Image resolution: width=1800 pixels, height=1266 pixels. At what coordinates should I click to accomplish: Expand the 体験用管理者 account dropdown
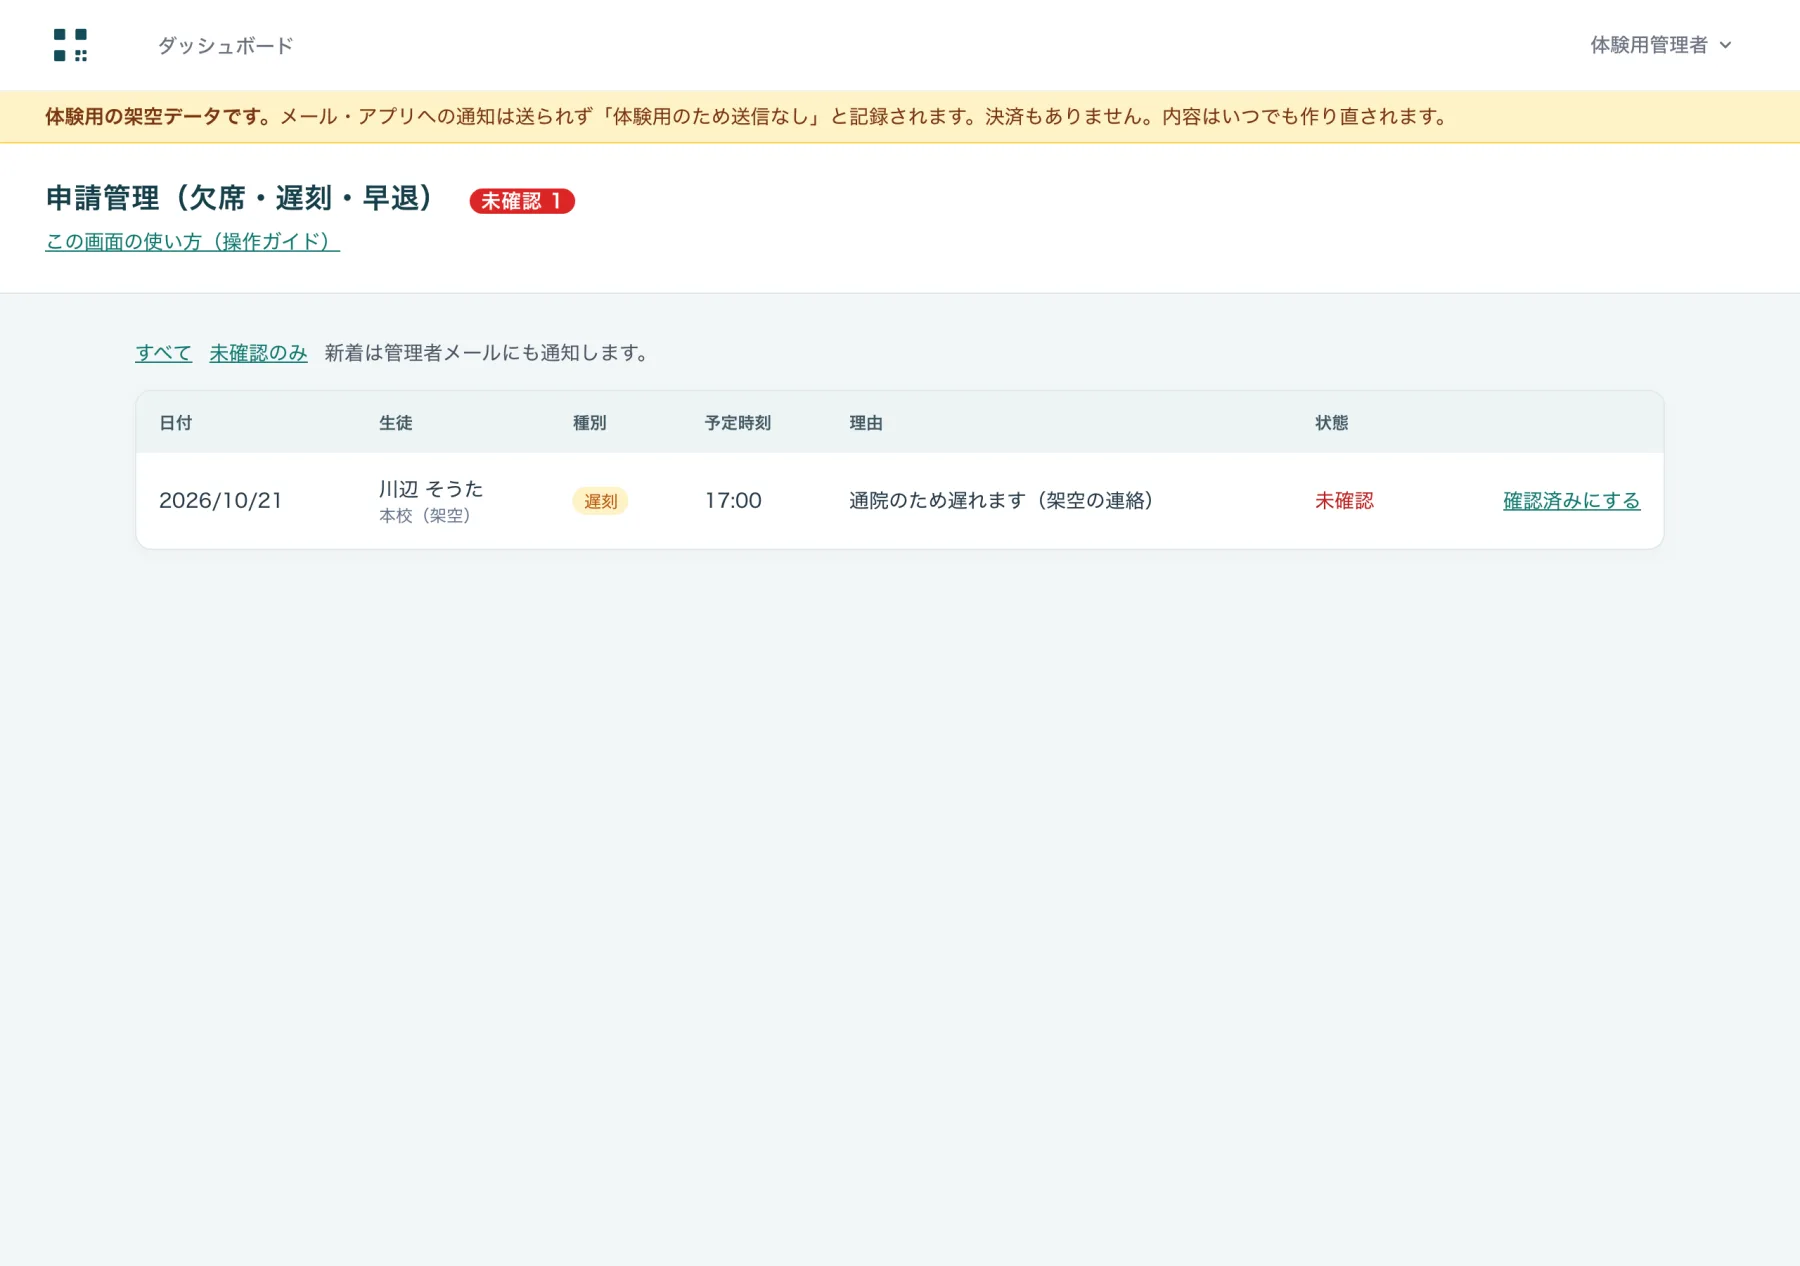tap(1660, 45)
